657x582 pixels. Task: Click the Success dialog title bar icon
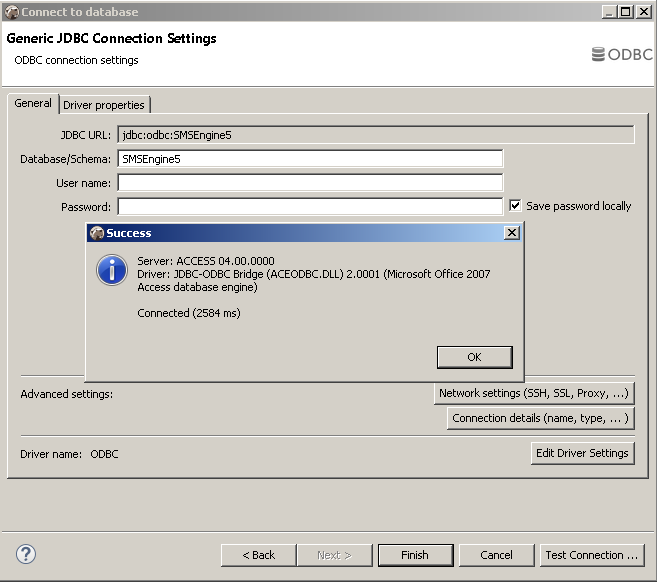tap(97, 233)
